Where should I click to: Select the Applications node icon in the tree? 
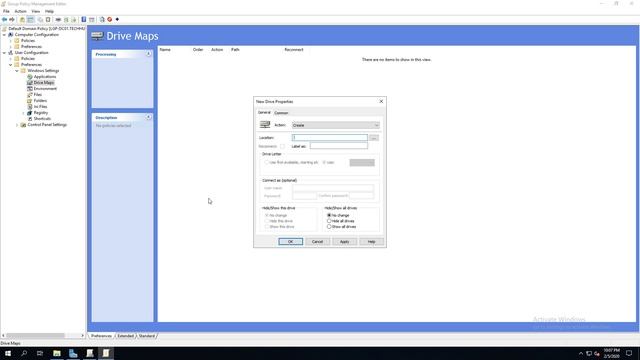[x=30, y=77]
